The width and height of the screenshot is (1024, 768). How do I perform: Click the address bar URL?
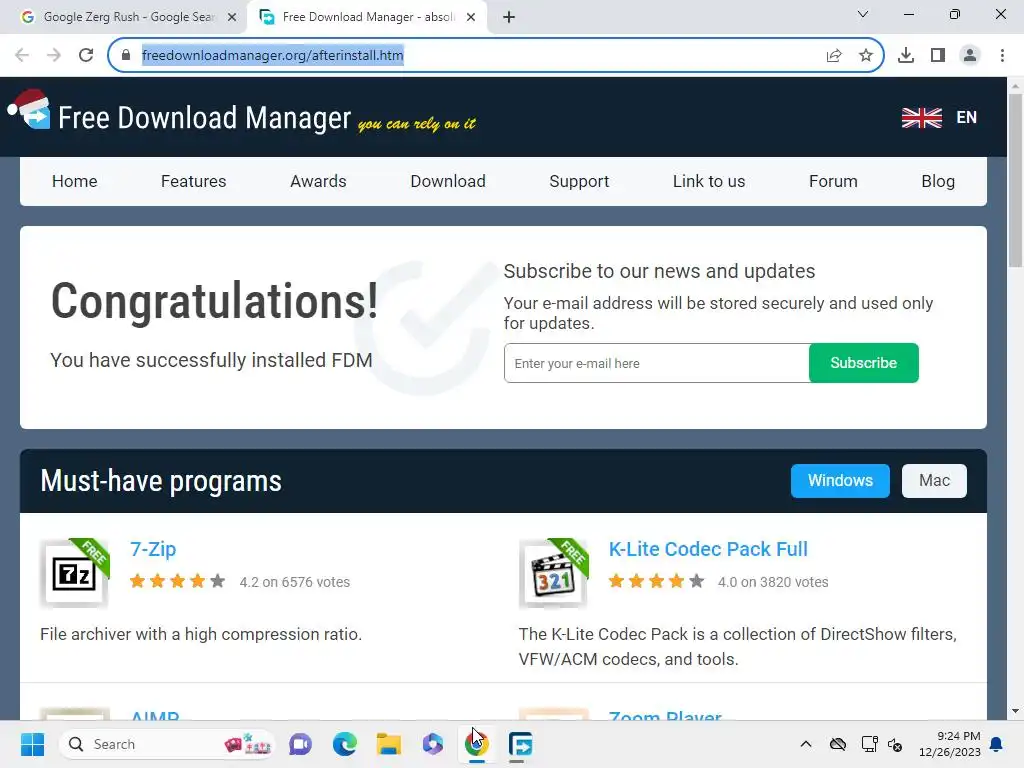pos(272,56)
